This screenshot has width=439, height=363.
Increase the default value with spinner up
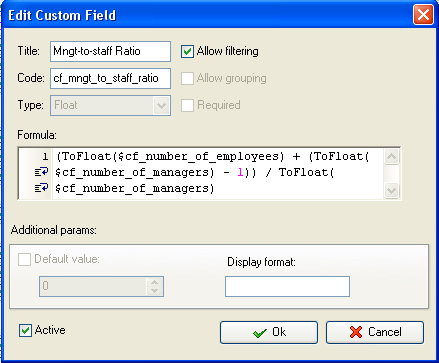[154, 282]
